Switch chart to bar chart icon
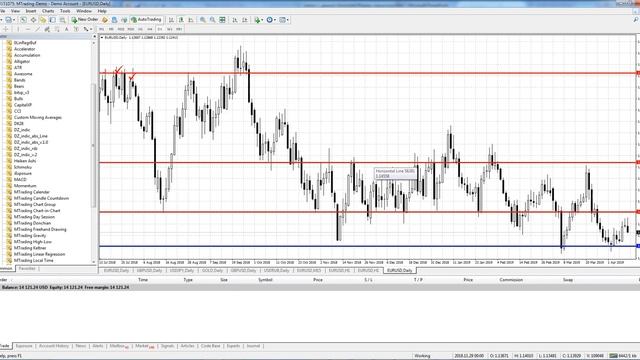 click(x=171, y=20)
